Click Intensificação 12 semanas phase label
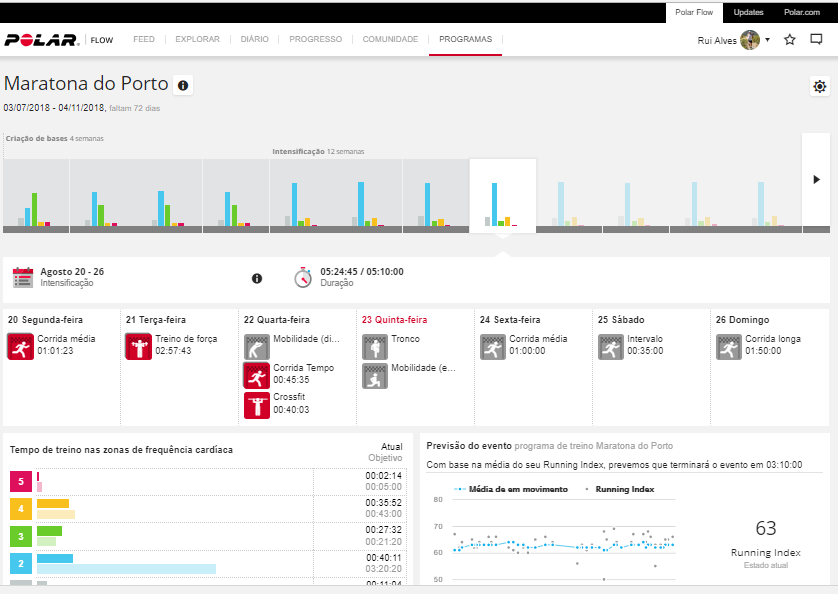Screen dimensions: 838x594 318,152
